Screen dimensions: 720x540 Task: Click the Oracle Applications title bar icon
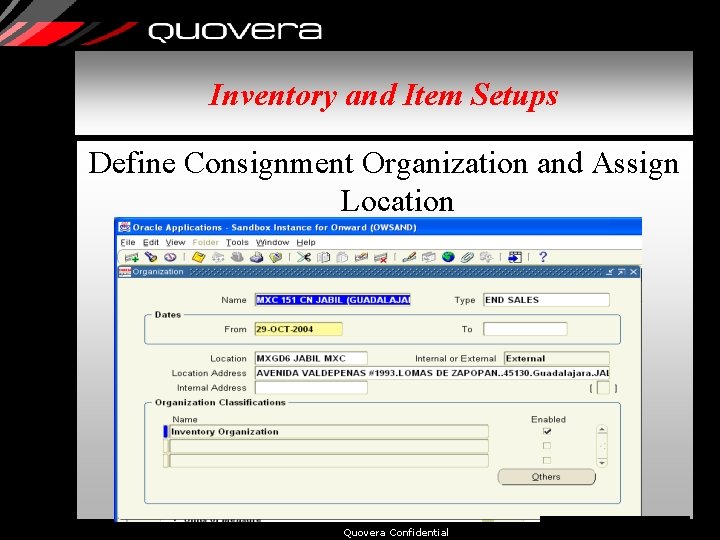pos(124,227)
